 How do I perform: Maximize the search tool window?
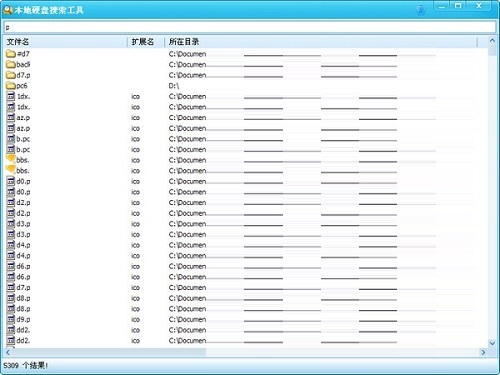458,6
